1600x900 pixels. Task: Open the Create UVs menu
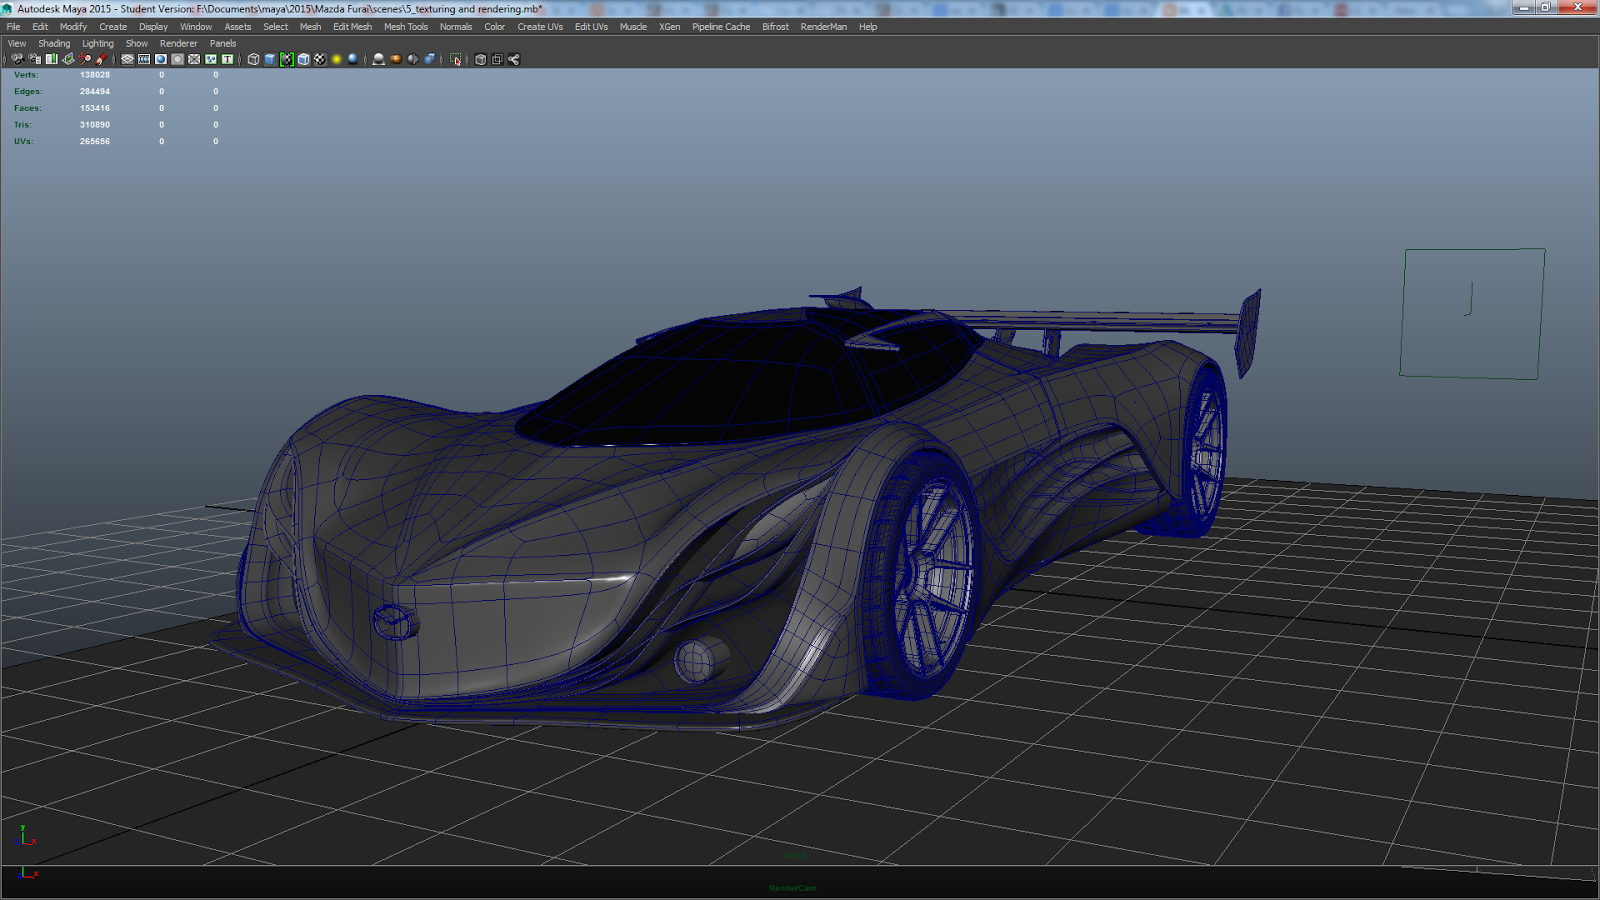(x=539, y=27)
